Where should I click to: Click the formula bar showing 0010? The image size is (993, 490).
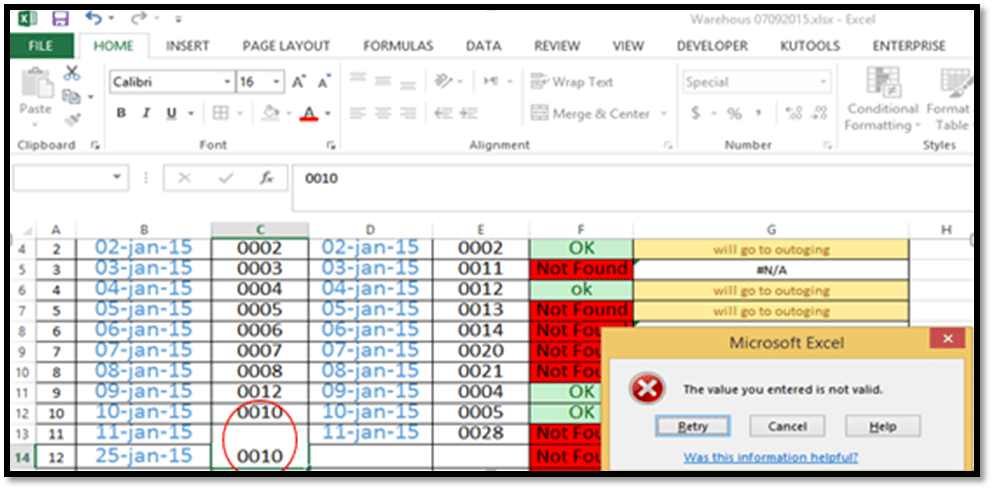point(600,179)
